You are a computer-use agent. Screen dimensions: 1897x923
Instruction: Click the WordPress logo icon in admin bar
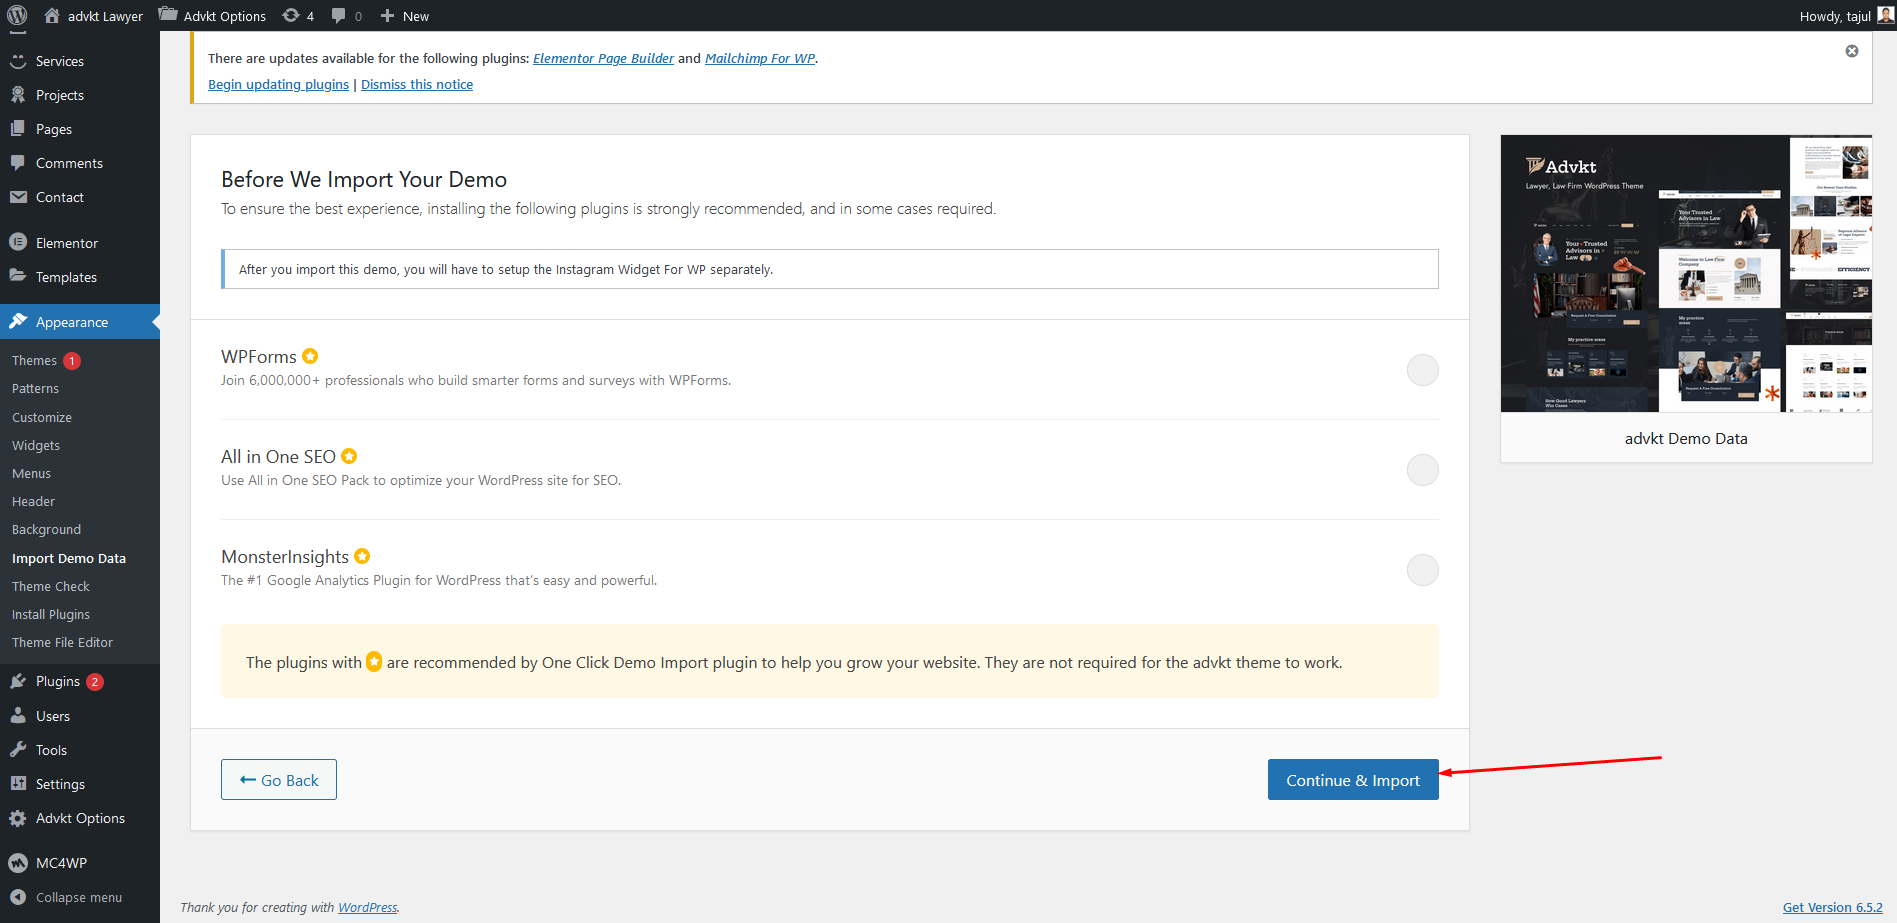click(x=17, y=16)
